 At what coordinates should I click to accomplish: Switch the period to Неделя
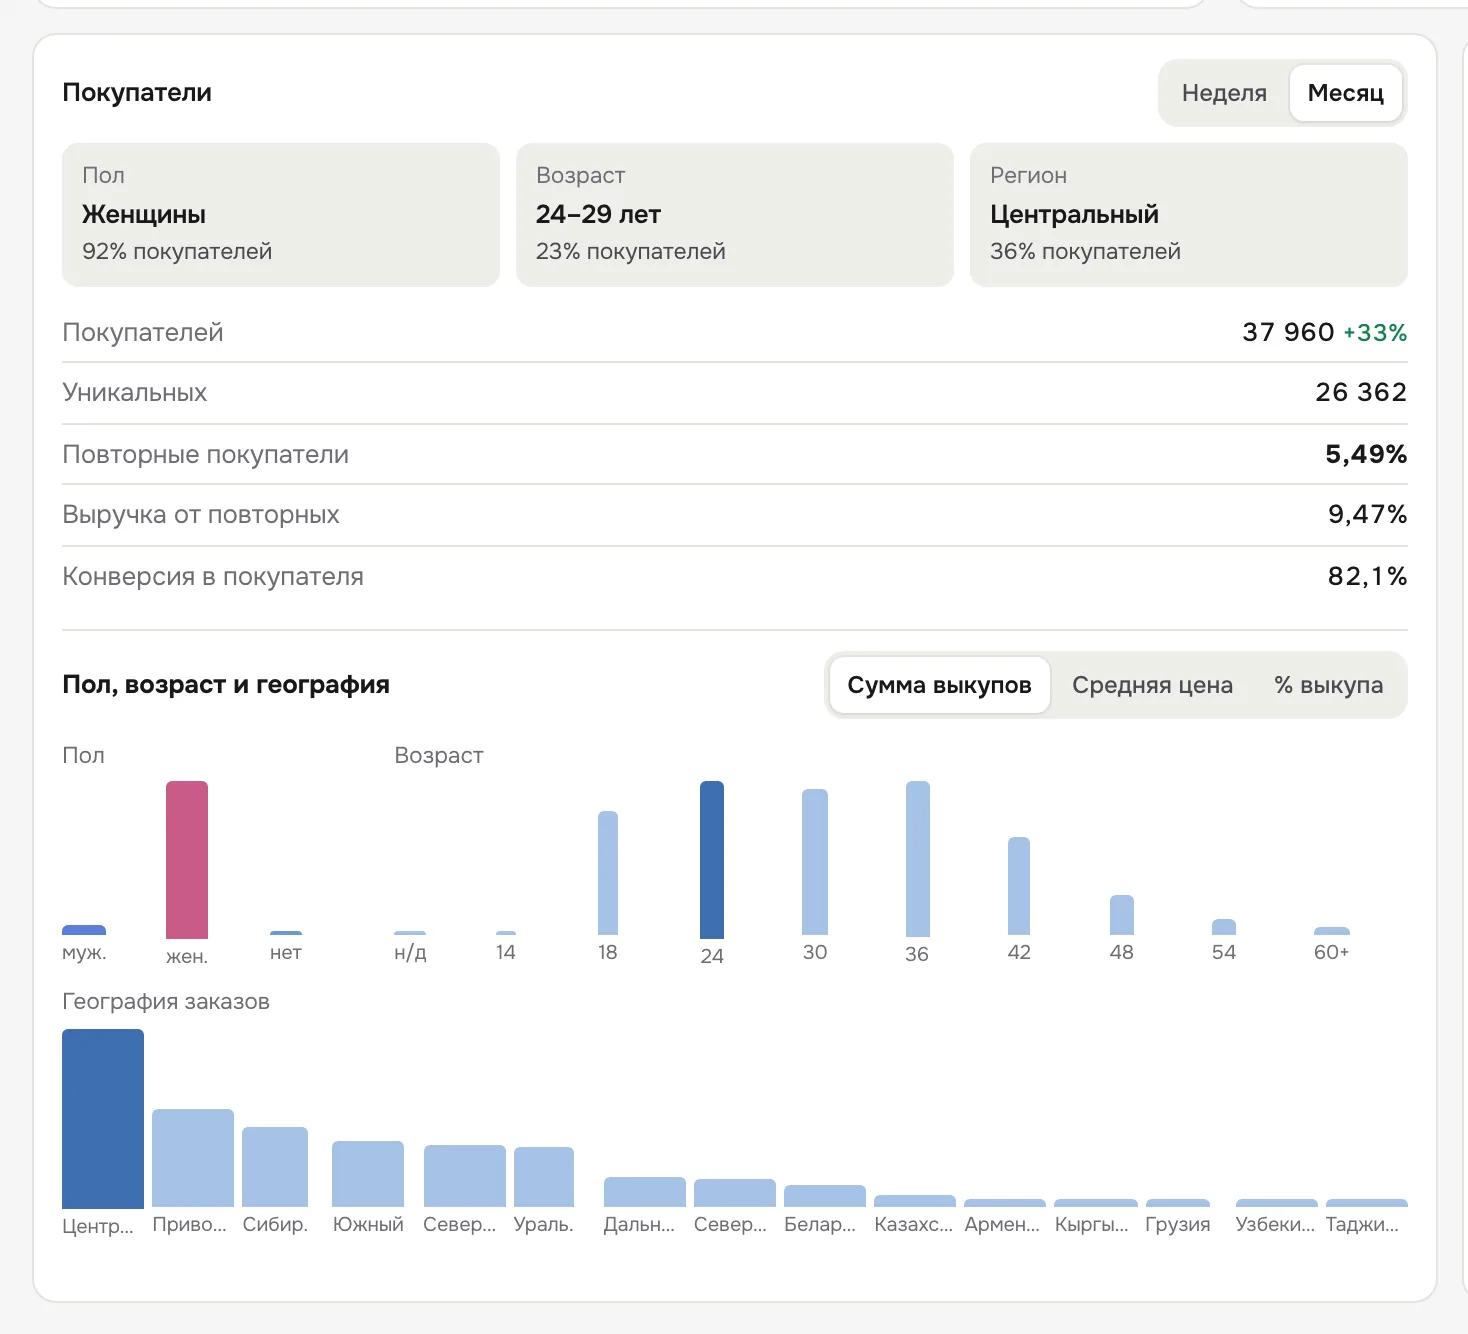[x=1224, y=93]
